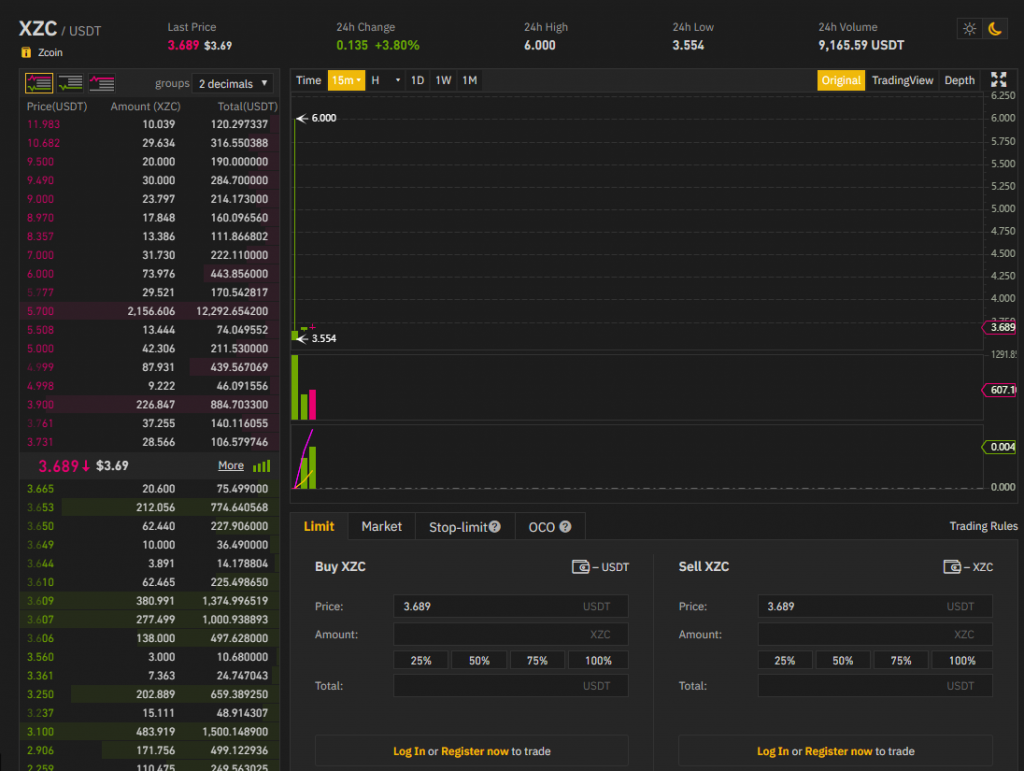Select Depth chart view
The image size is (1024, 771).
point(959,80)
